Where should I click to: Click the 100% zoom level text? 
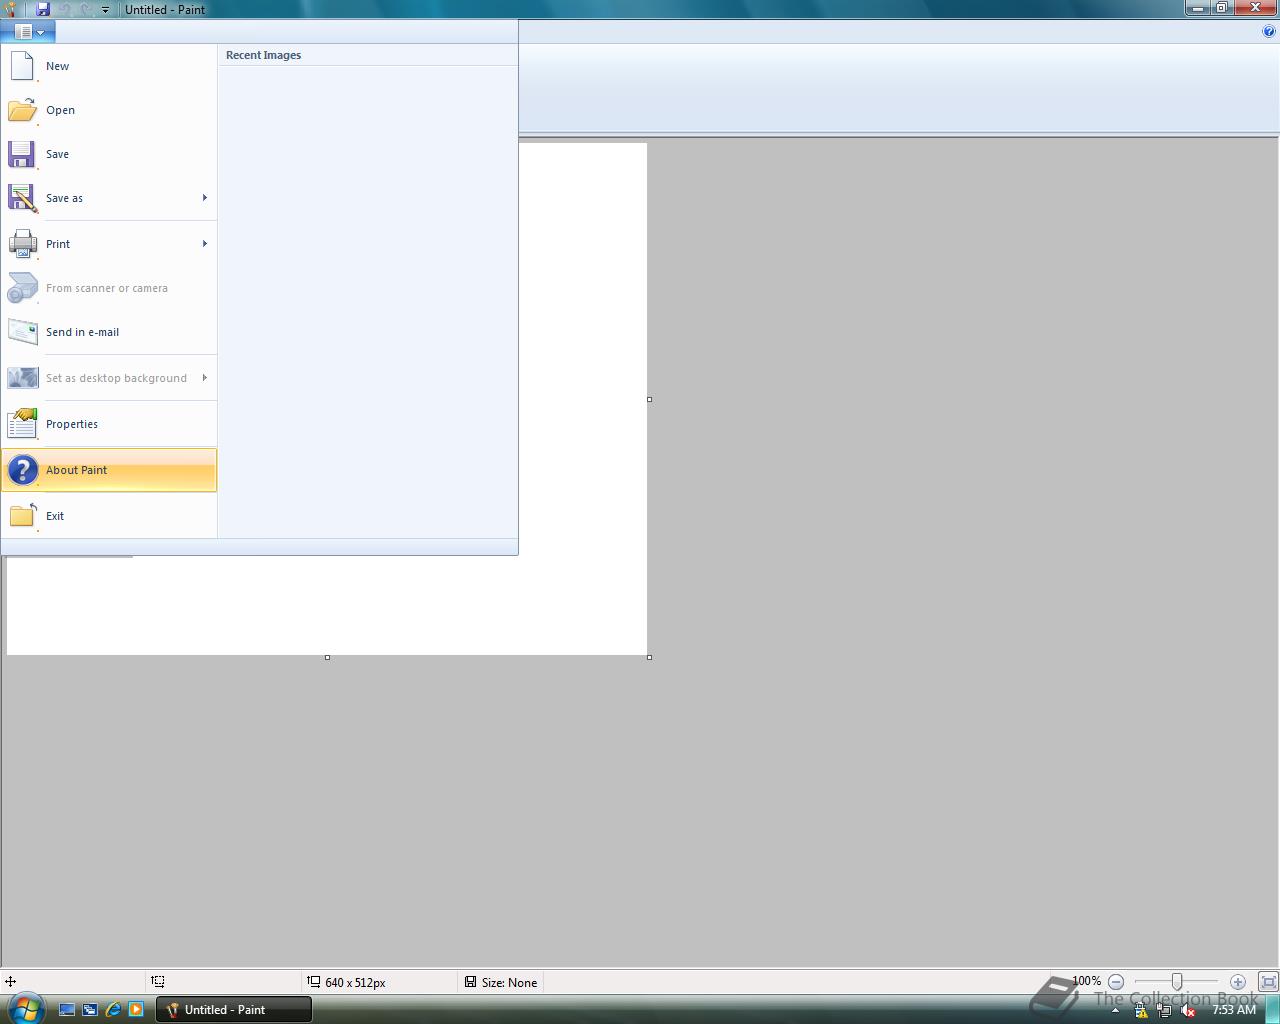click(x=1086, y=981)
